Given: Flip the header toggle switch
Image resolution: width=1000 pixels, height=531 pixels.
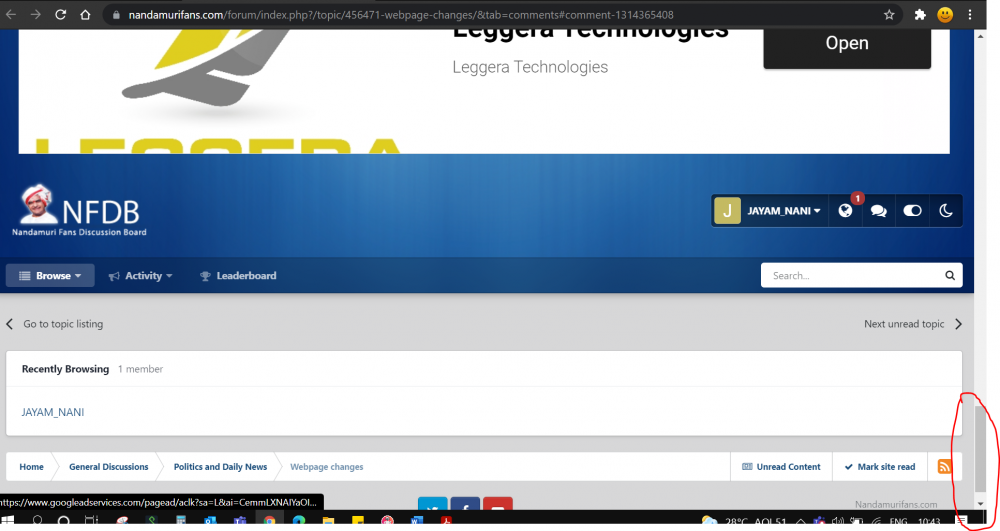Looking at the screenshot, I should pyautogui.click(x=912, y=211).
